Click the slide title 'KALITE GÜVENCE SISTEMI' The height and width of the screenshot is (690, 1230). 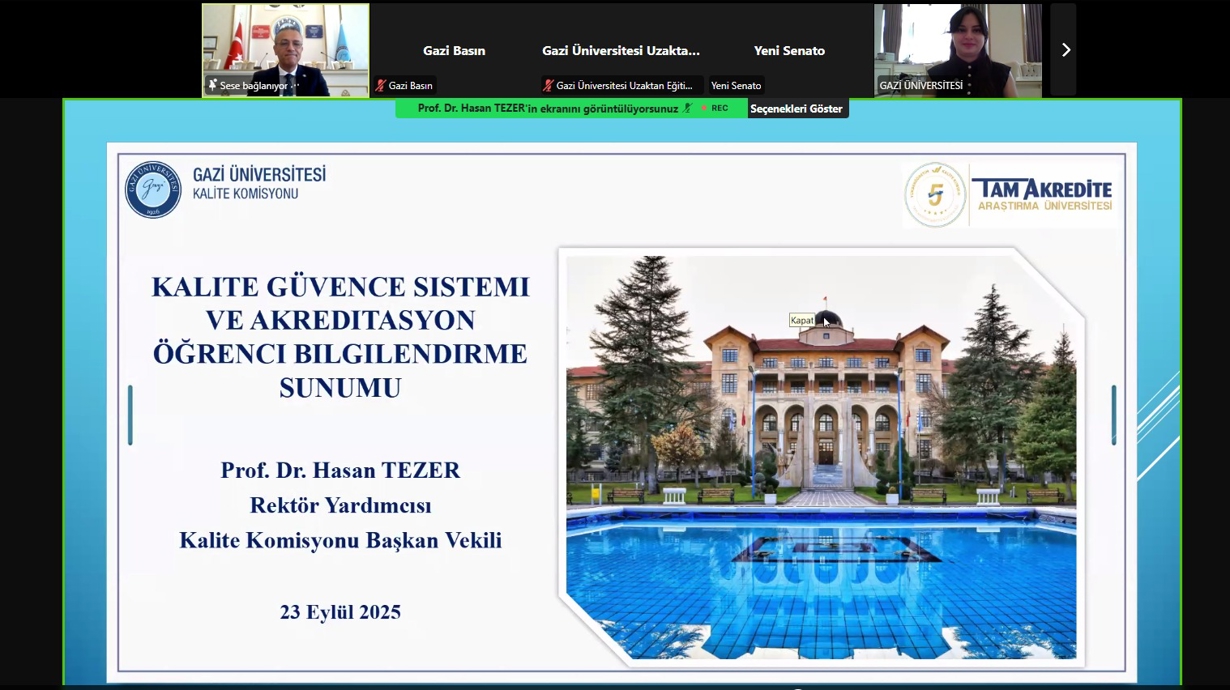[341, 287]
